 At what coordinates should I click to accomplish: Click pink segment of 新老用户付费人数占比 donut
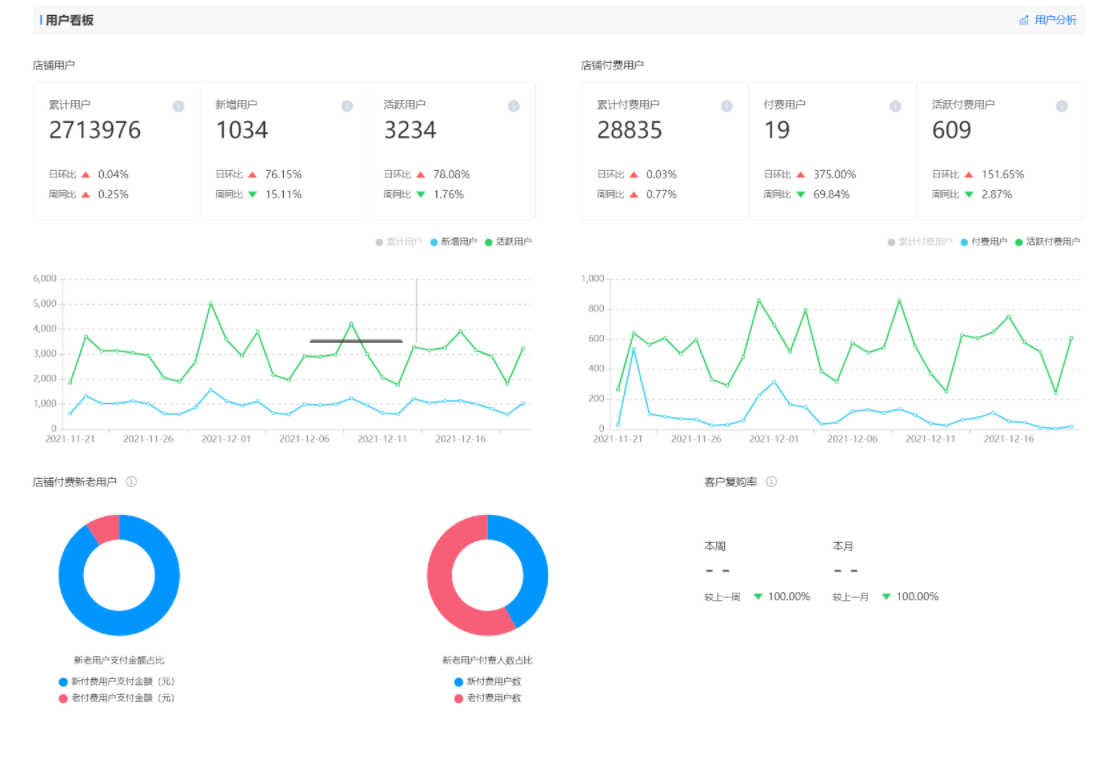coord(443,587)
